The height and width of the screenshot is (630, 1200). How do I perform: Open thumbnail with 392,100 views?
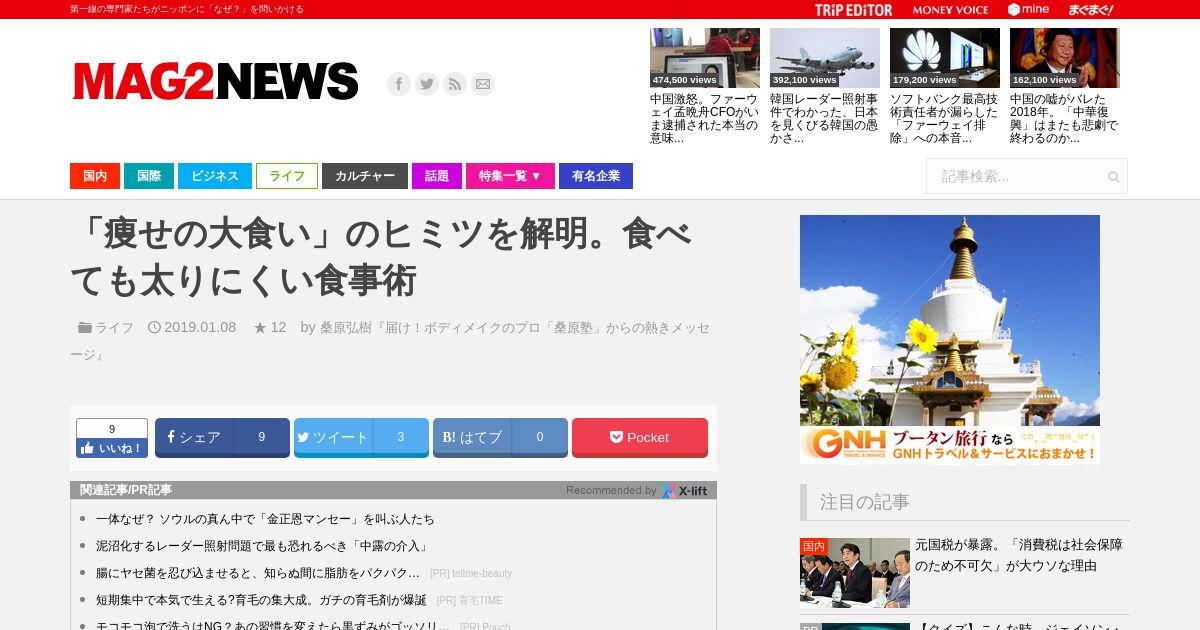coord(825,58)
